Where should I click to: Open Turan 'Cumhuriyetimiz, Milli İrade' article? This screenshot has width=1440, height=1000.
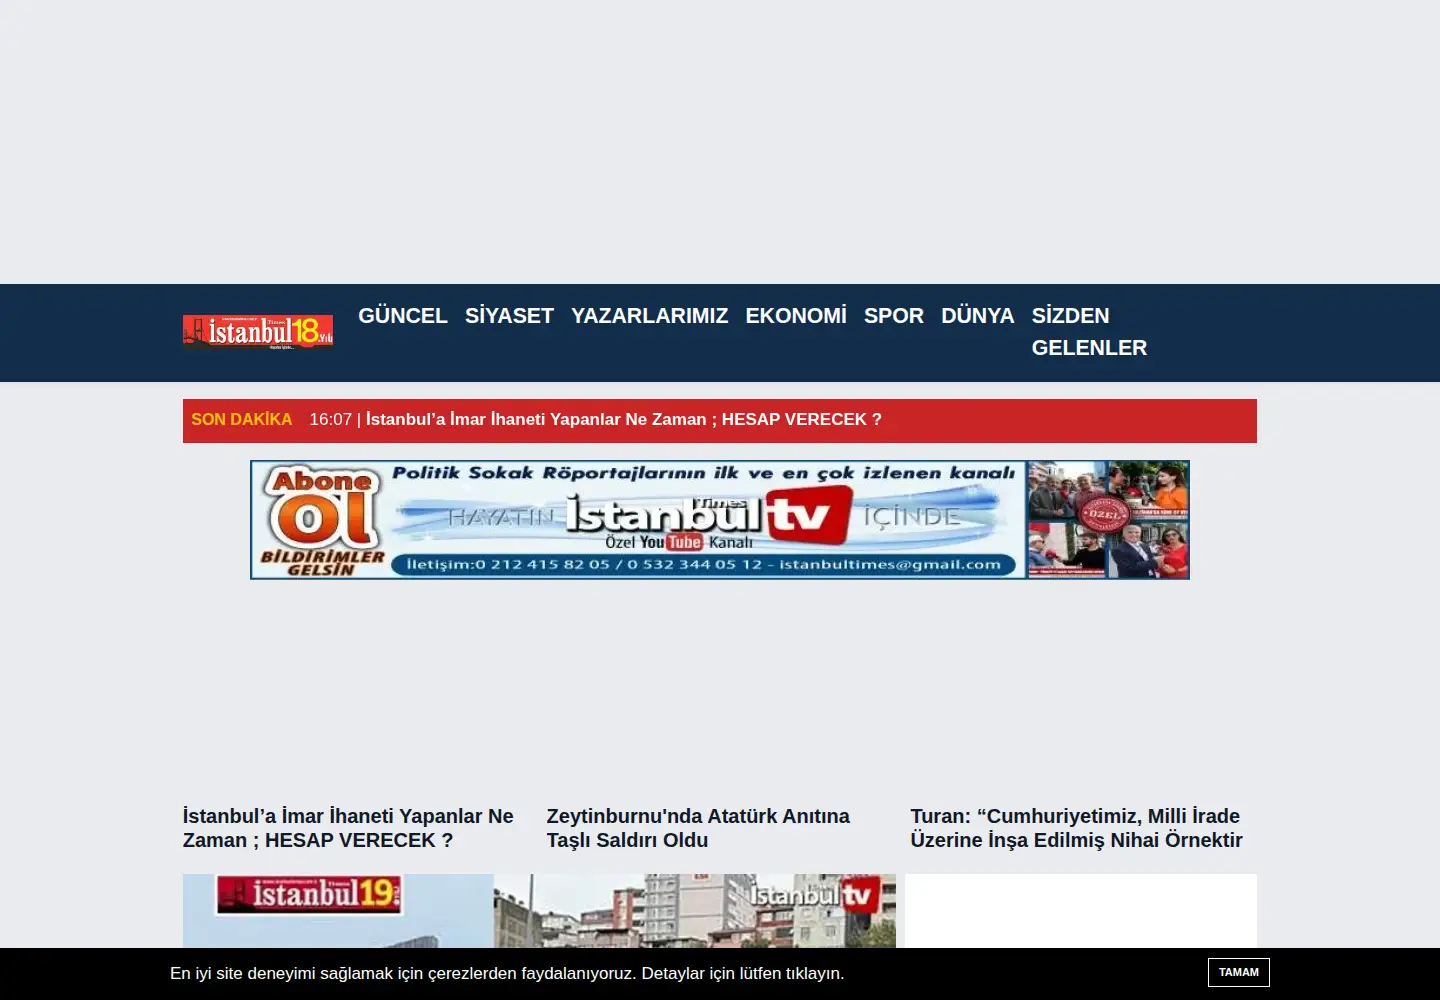point(1077,828)
